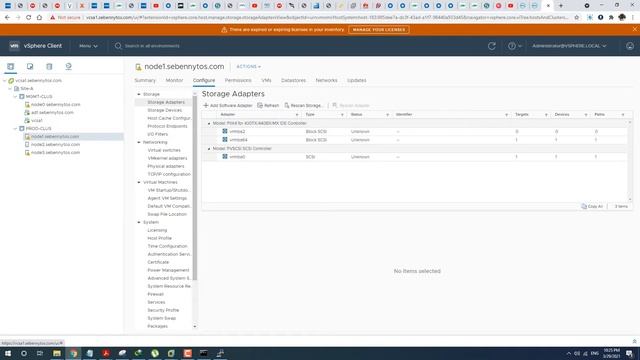640x360 pixels.
Task: Open Time Configuration settings
Action: 167,246
